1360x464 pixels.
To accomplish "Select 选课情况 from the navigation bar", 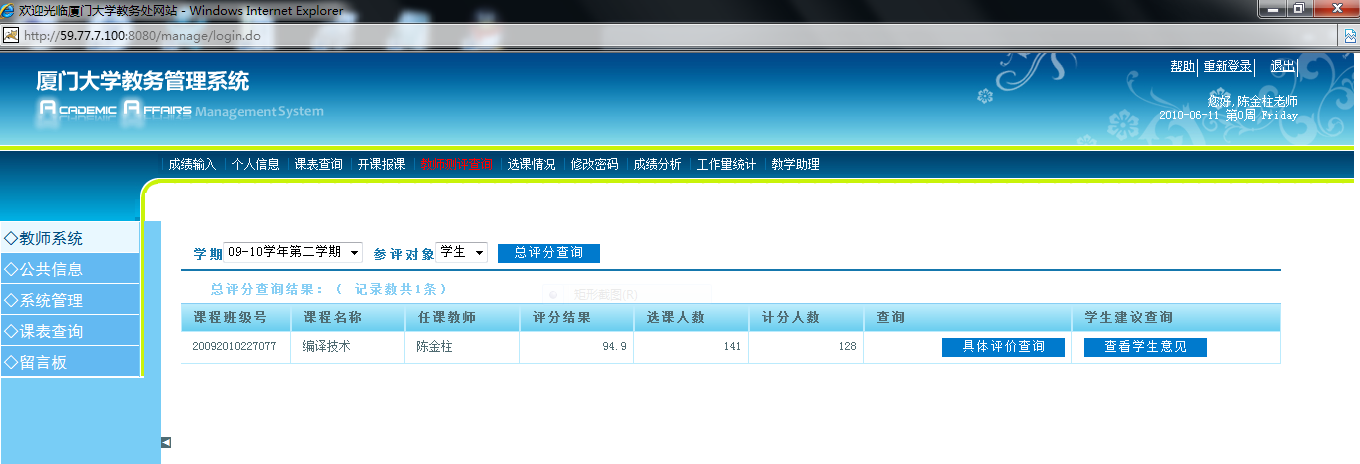I will [x=531, y=164].
